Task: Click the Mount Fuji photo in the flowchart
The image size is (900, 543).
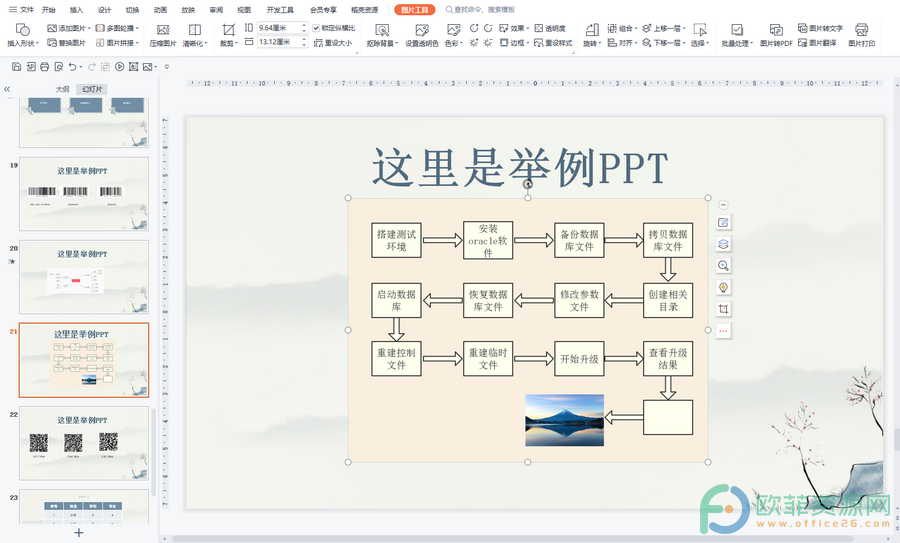Action: click(564, 420)
